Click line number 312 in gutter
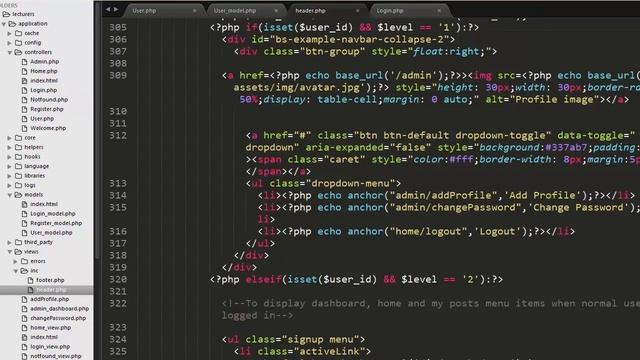This screenshot has width=640, height=360. point(118,135)
